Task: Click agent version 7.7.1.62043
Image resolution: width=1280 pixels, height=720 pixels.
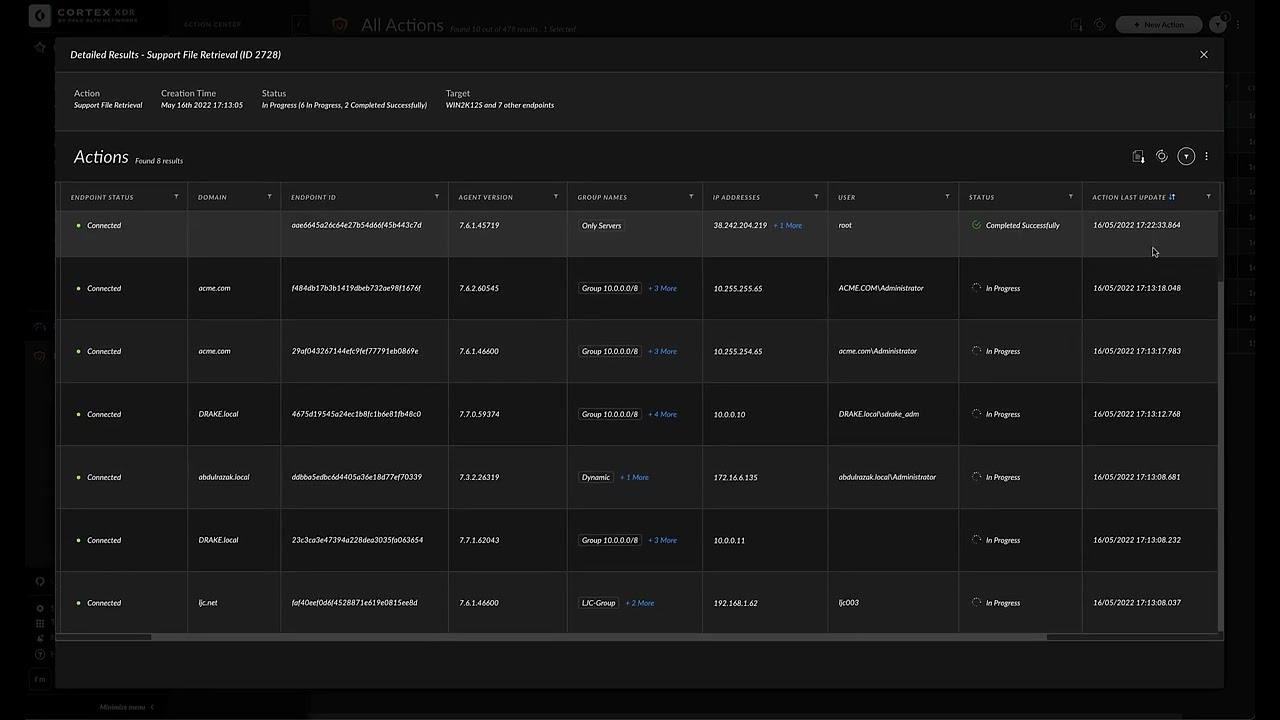Action: click(479, 540)
